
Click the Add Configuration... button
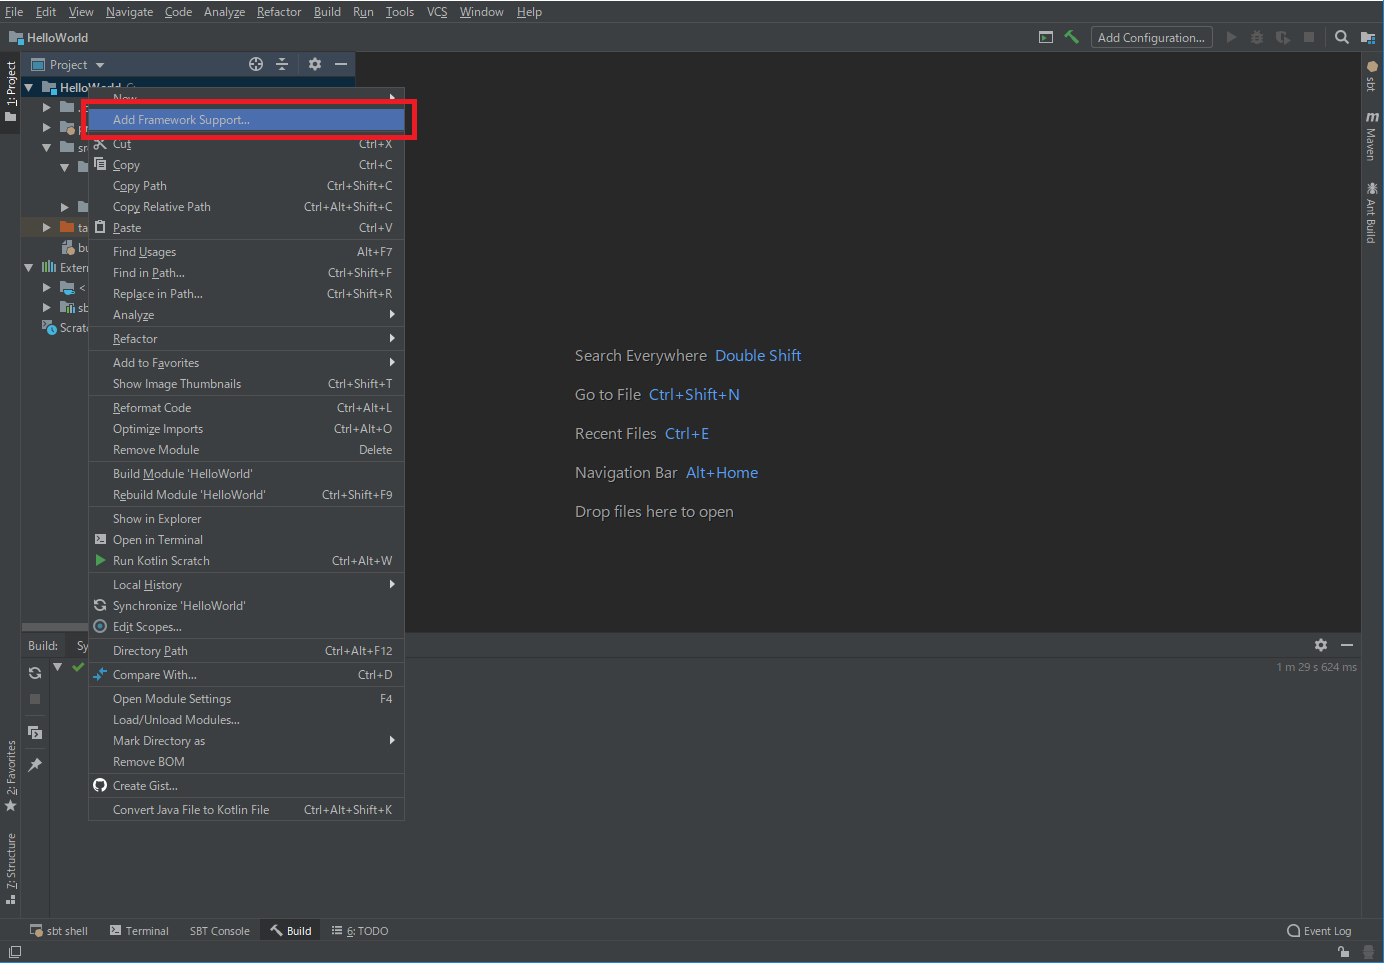1151,37
